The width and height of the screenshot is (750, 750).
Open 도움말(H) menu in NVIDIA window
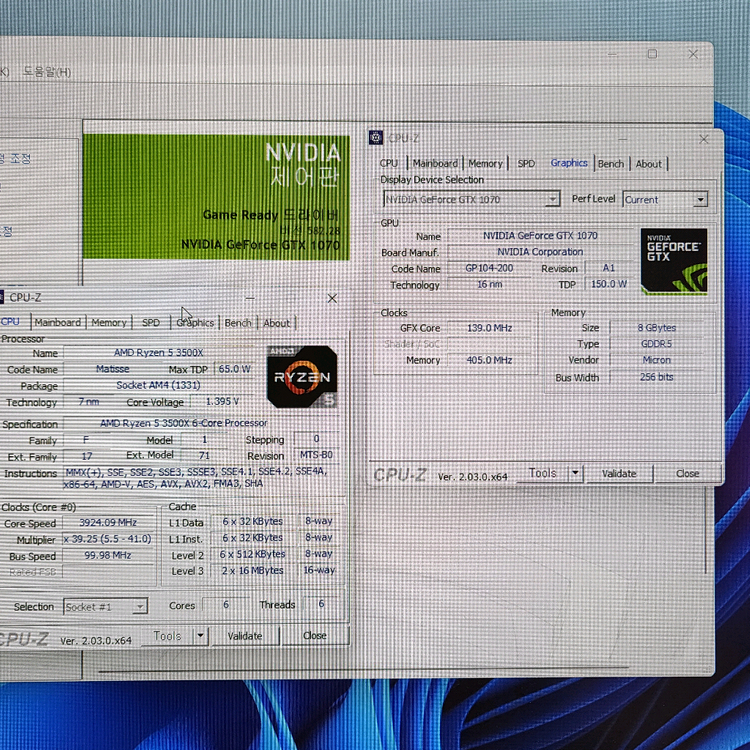click(x=47, y=72)
